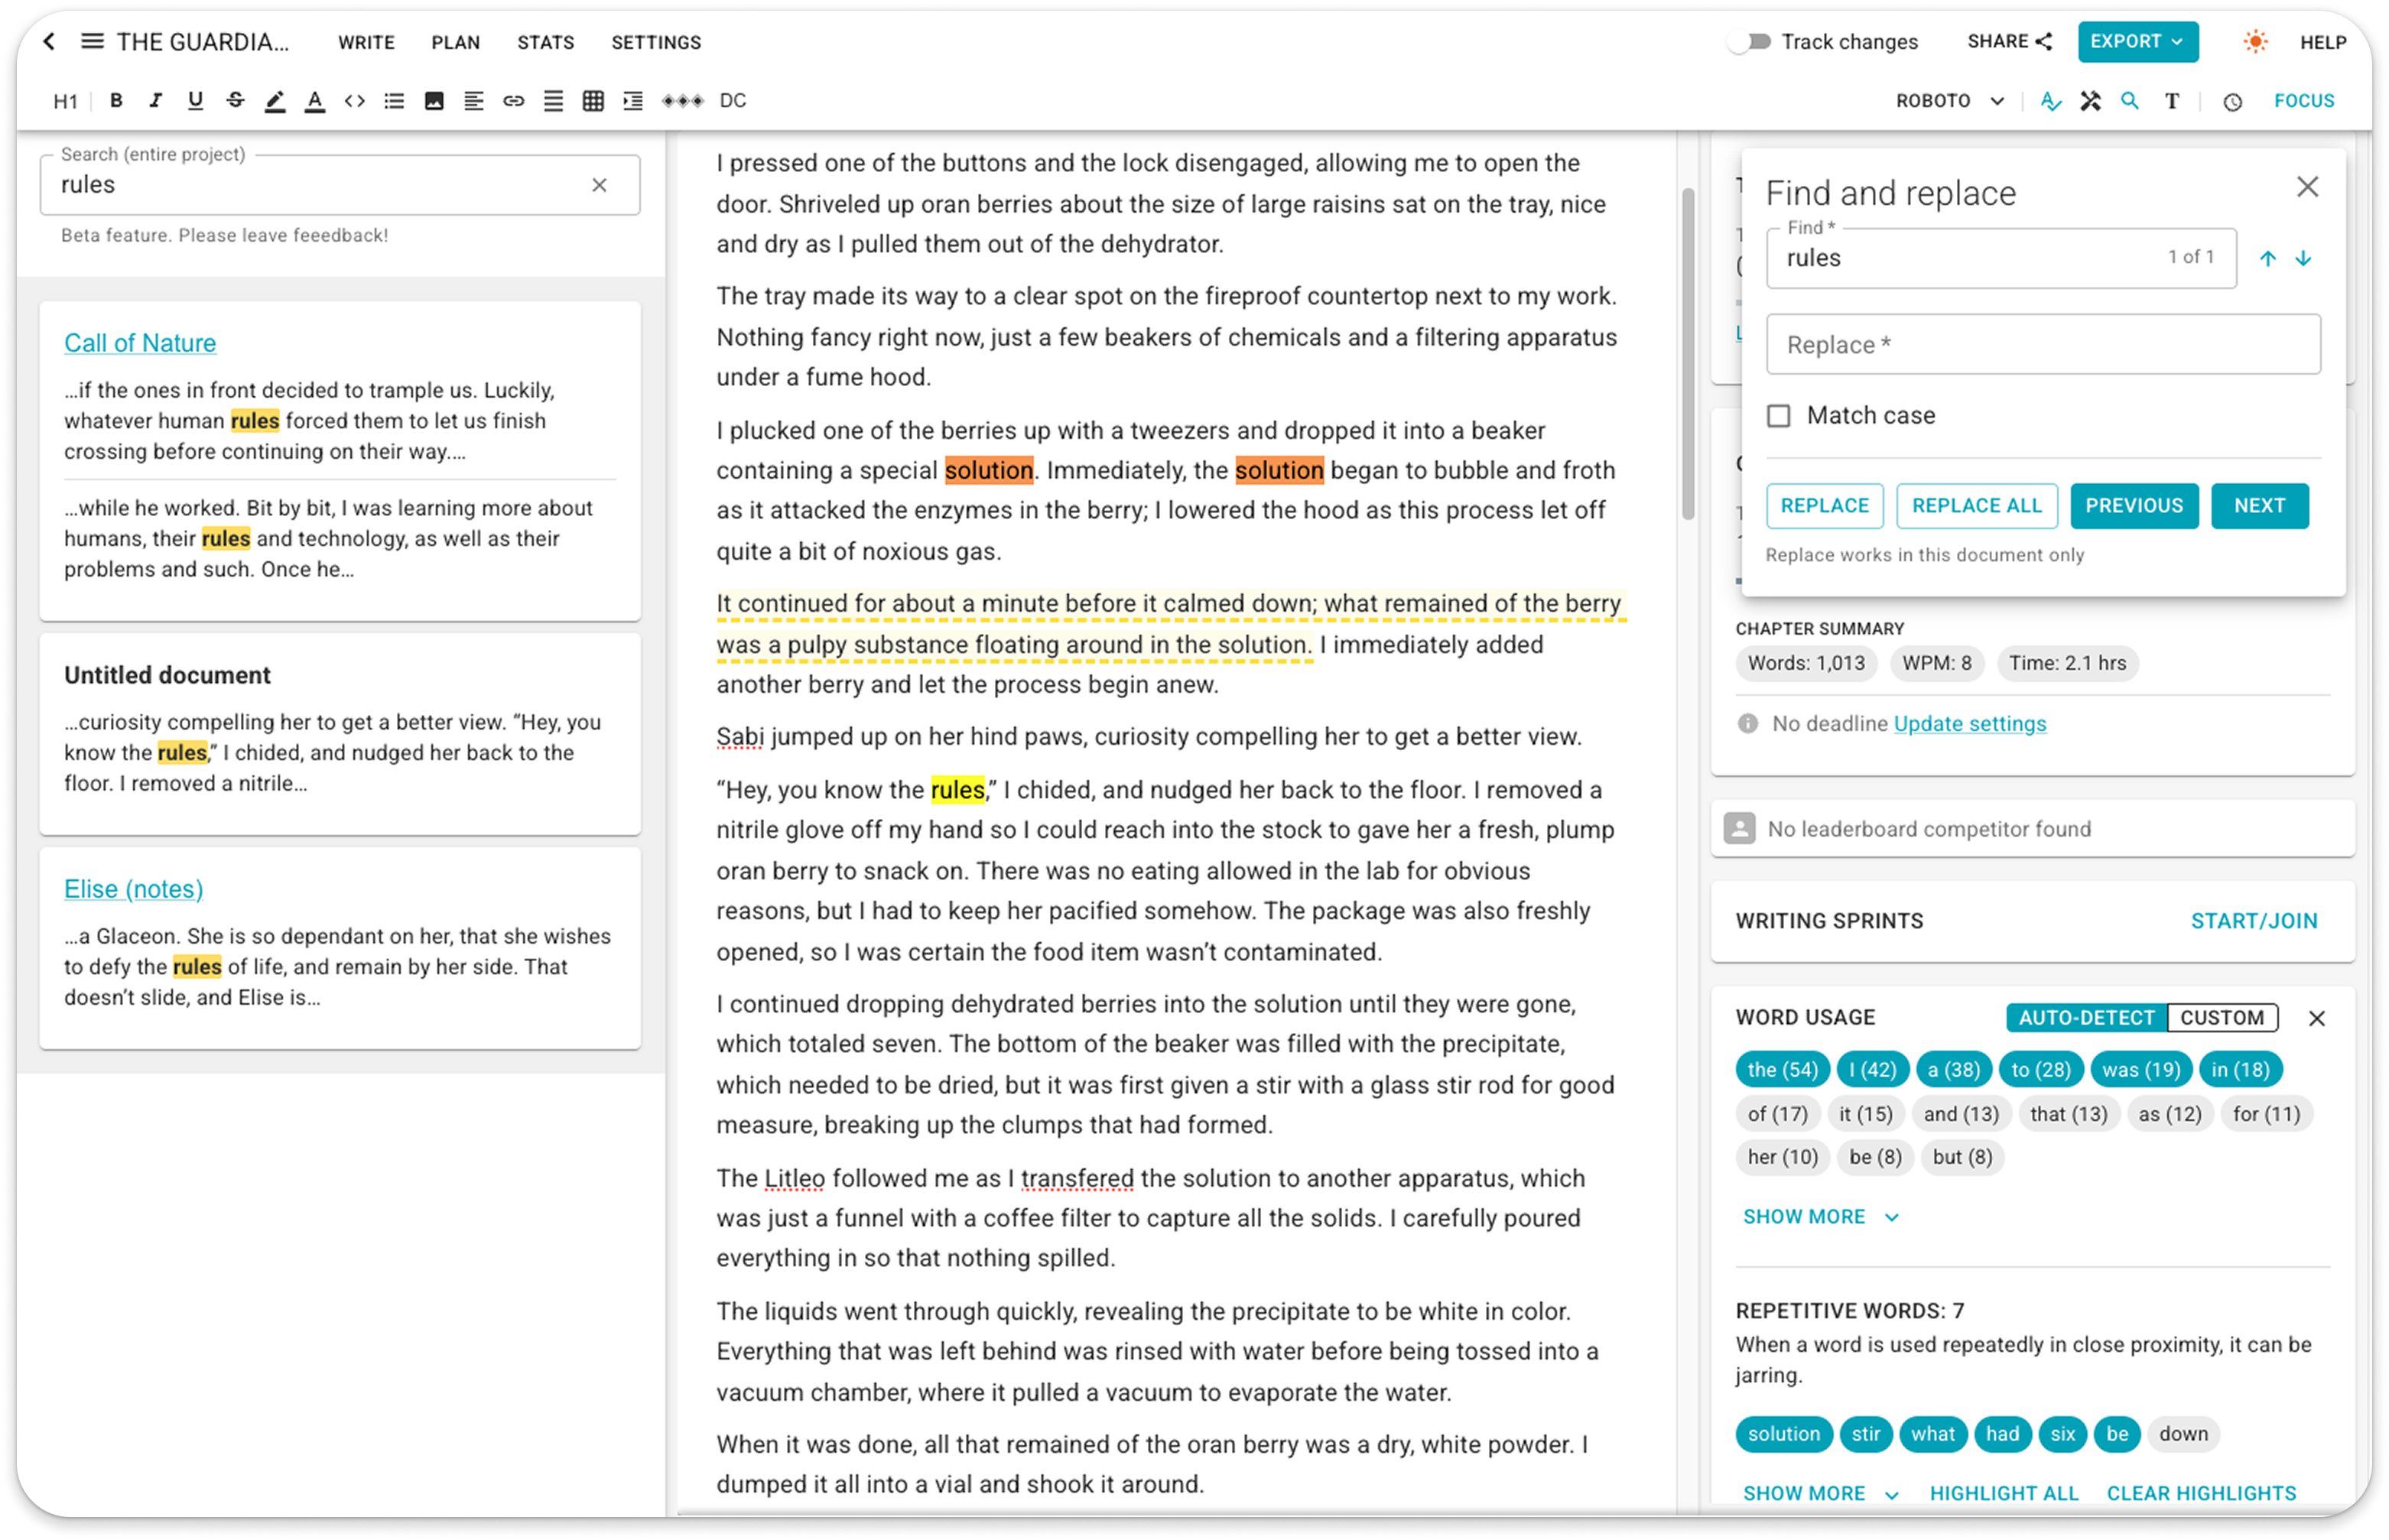Viewport: 2389px width, 1540px height.
Task: Apply italic formatting
Action: (x=155, y=100)
